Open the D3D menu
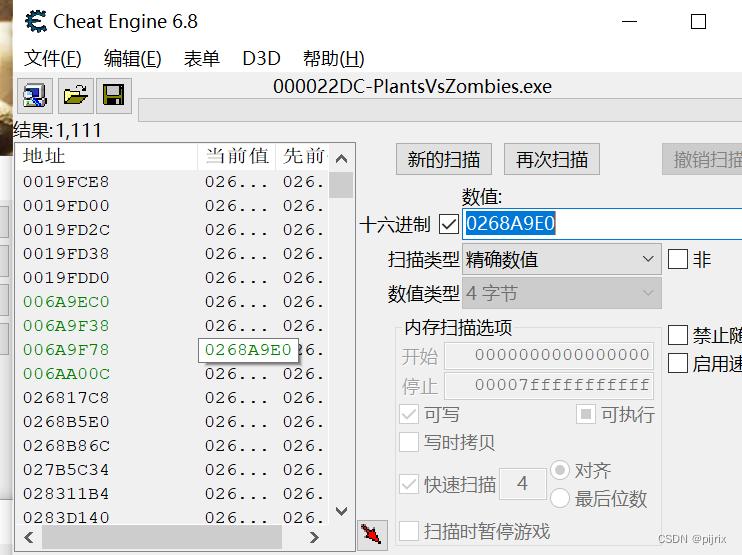 pos(261,59)
